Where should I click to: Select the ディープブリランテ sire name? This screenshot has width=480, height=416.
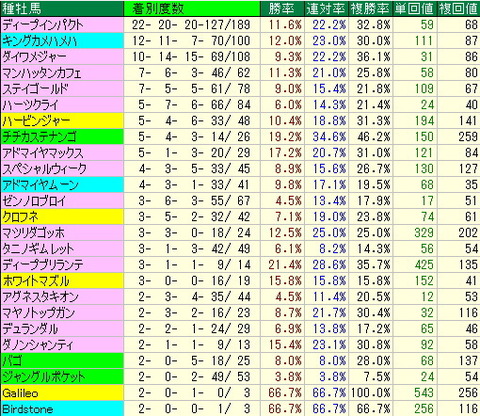(x=43, y=265)
